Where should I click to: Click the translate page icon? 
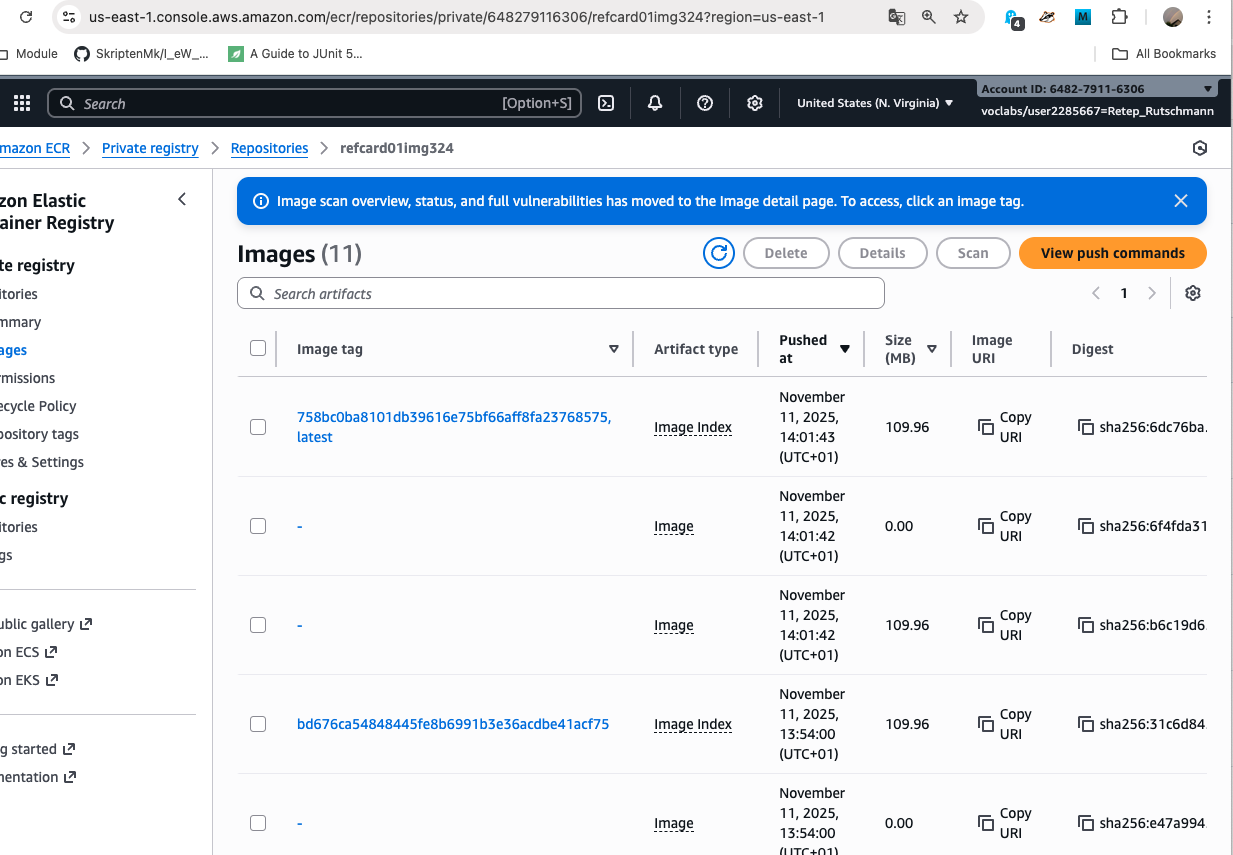pos(897,17)
